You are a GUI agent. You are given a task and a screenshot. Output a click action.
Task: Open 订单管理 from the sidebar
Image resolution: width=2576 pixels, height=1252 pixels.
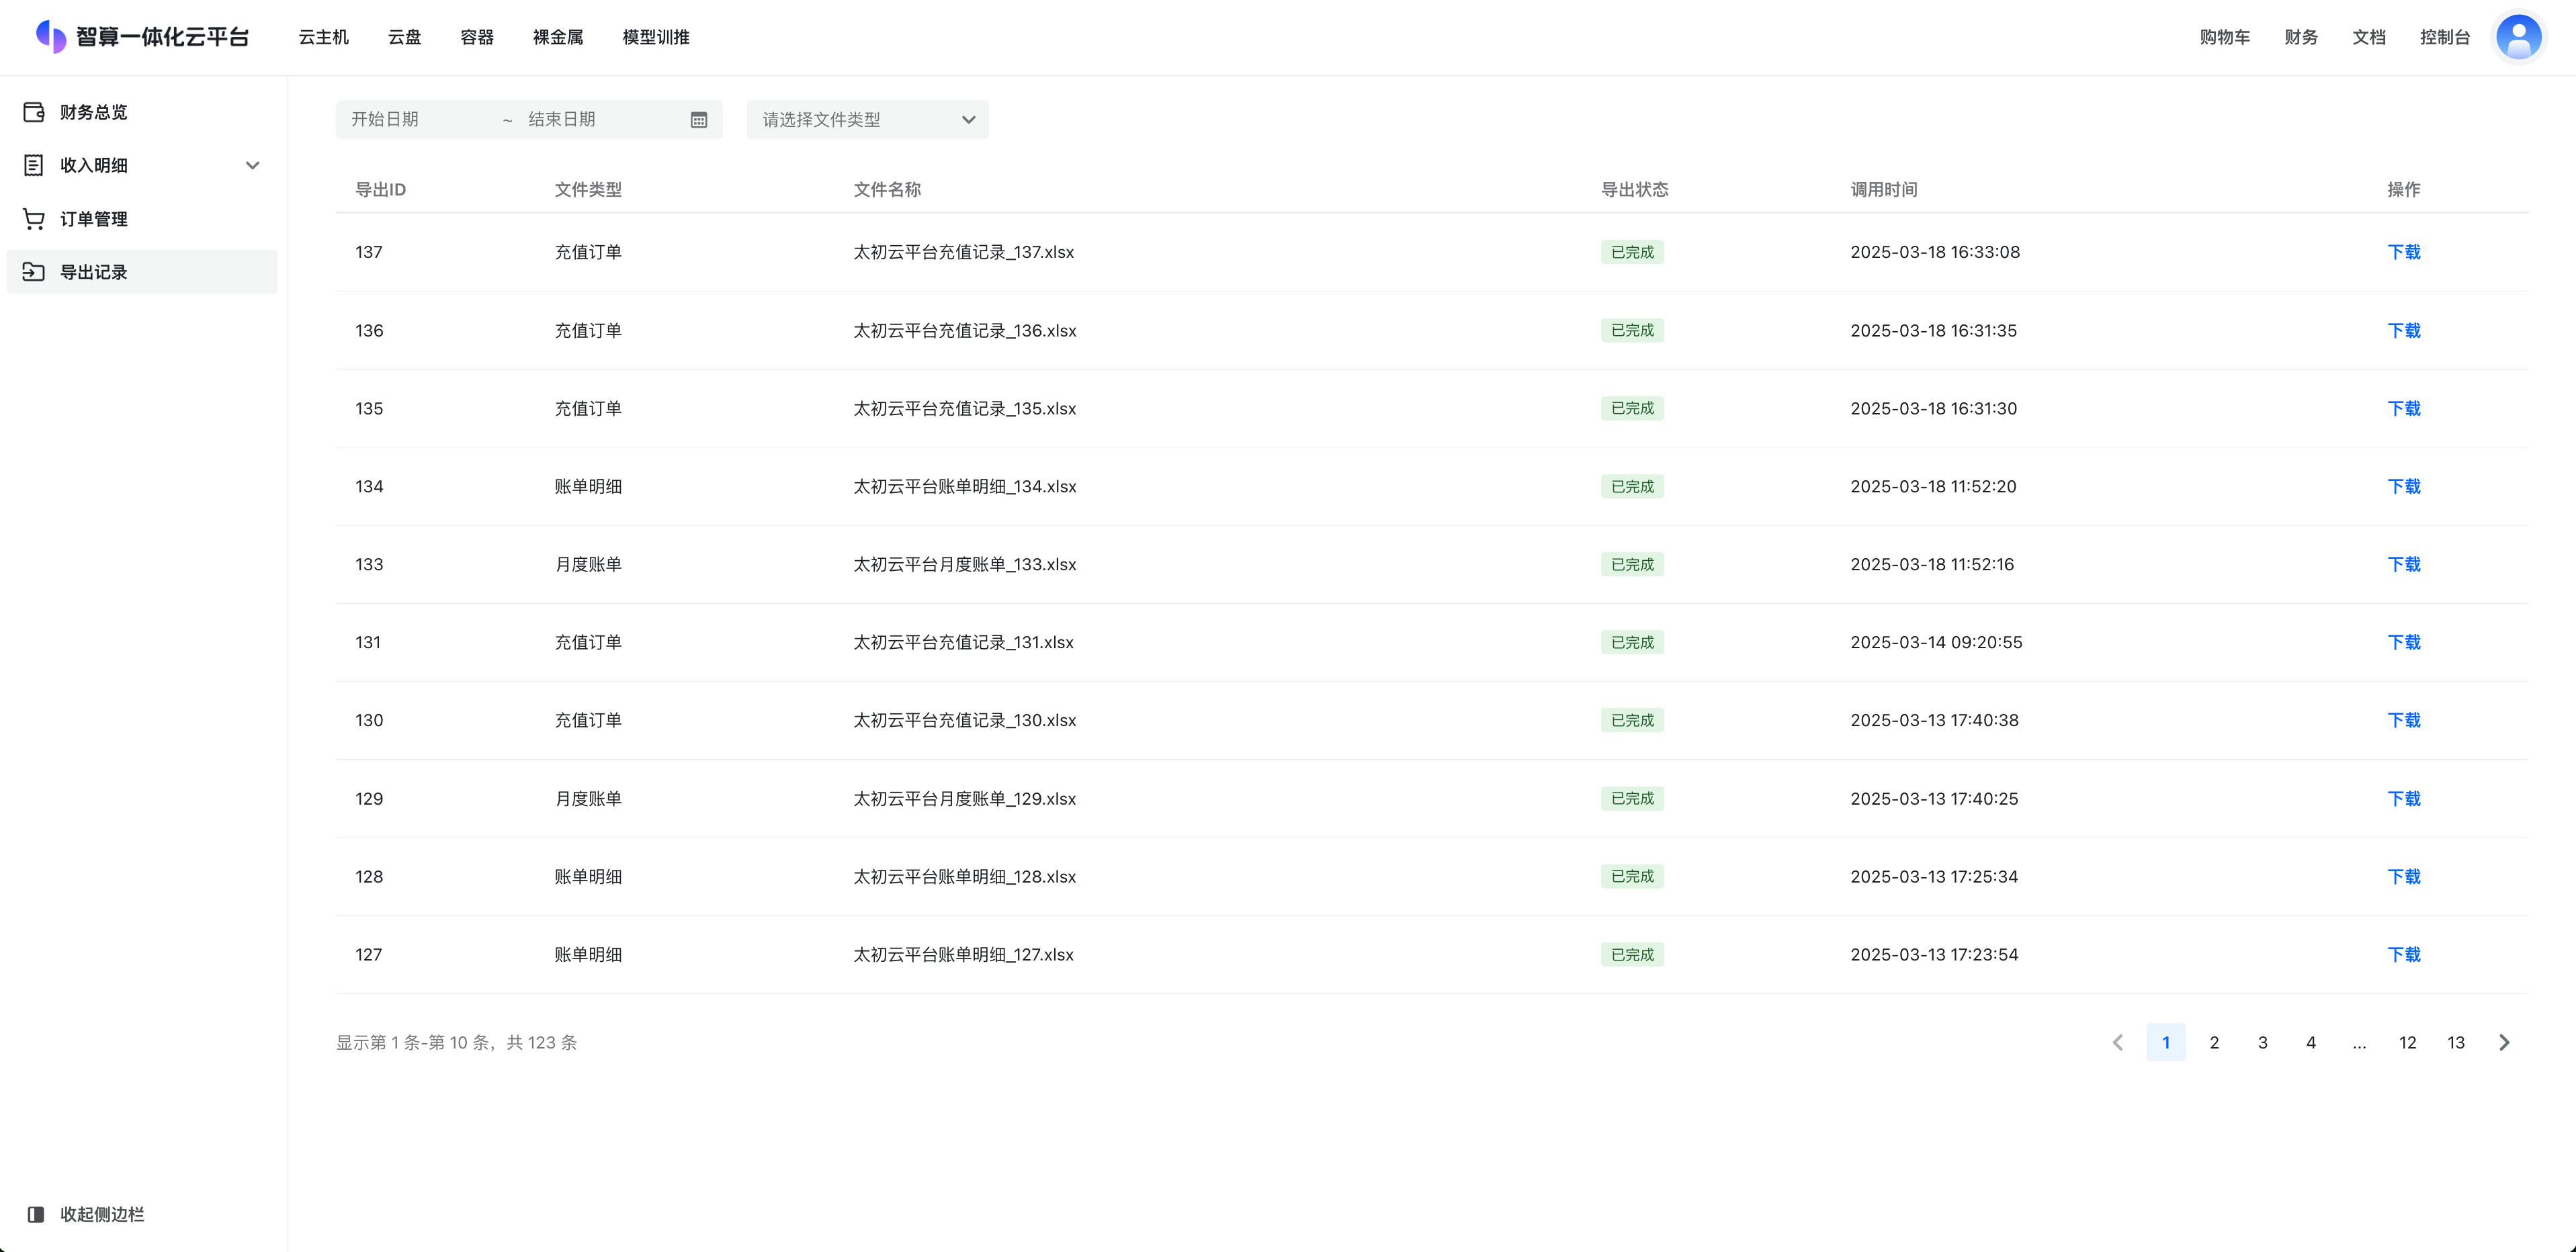[93, 219]
